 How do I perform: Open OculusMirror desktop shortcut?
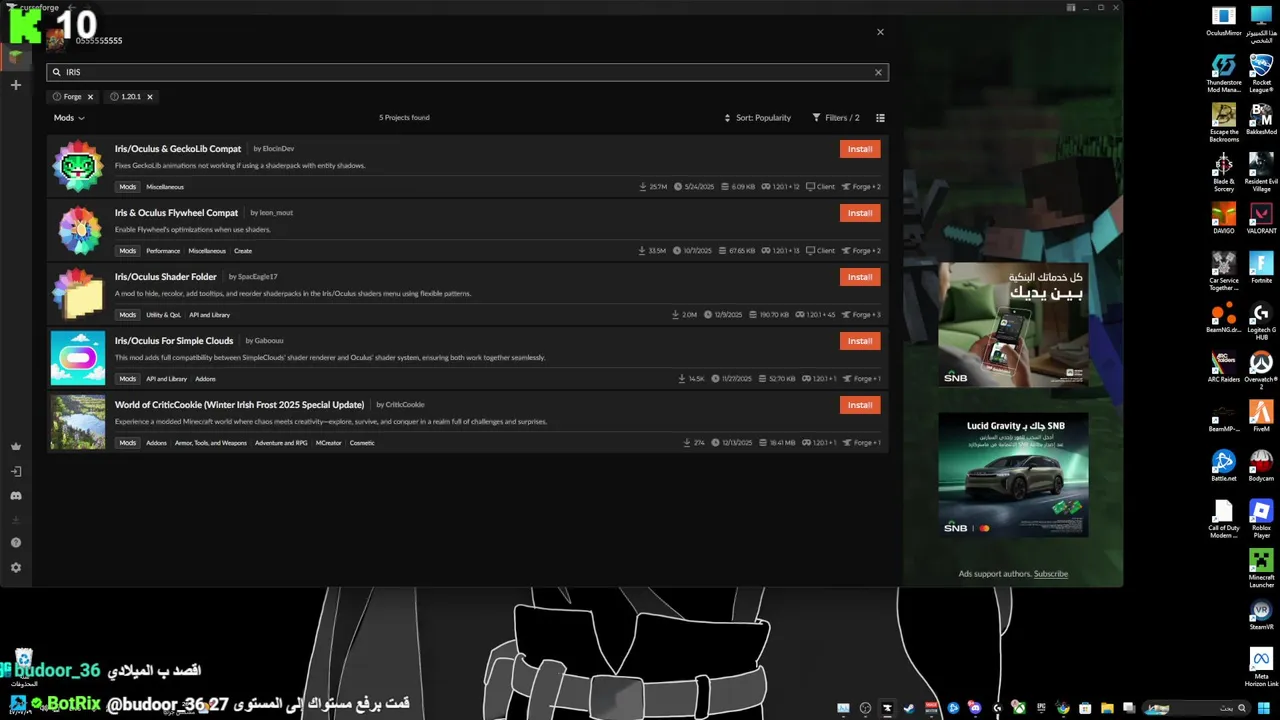[x=1223, y=22]
